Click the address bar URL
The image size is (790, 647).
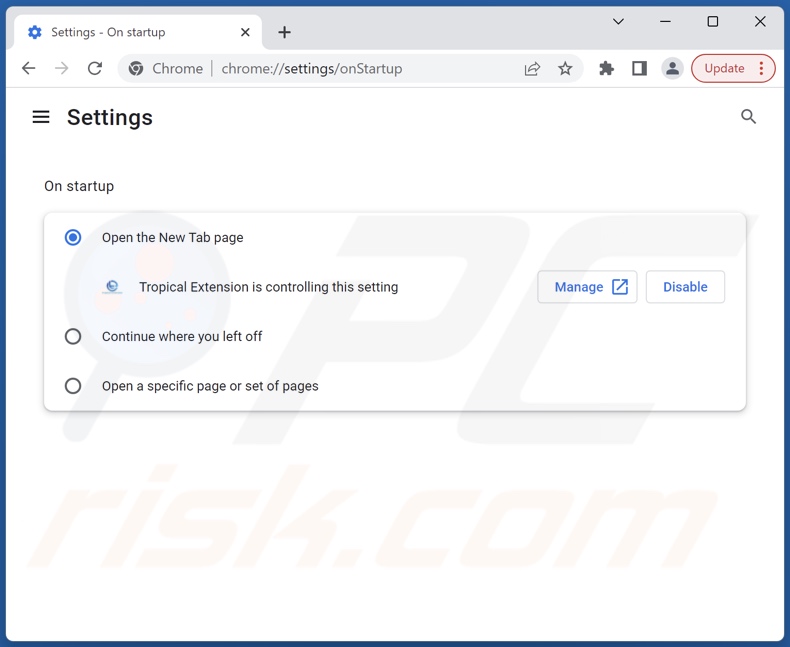click(311, 69)
